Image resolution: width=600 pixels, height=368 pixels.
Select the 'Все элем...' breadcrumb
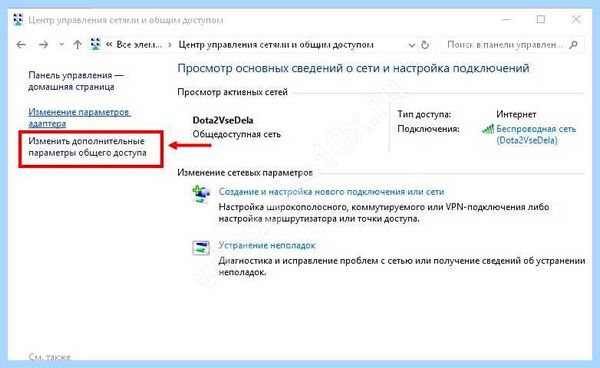pos(139,45)
